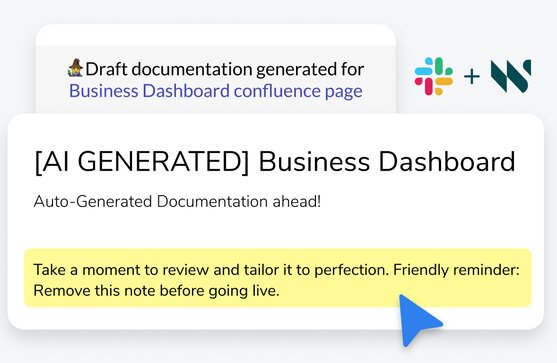Screen dimensions: 557x363
Task: Click "Auto-Generated Documentation ahead!" subtitle
Action: click(x=177, y=201)
